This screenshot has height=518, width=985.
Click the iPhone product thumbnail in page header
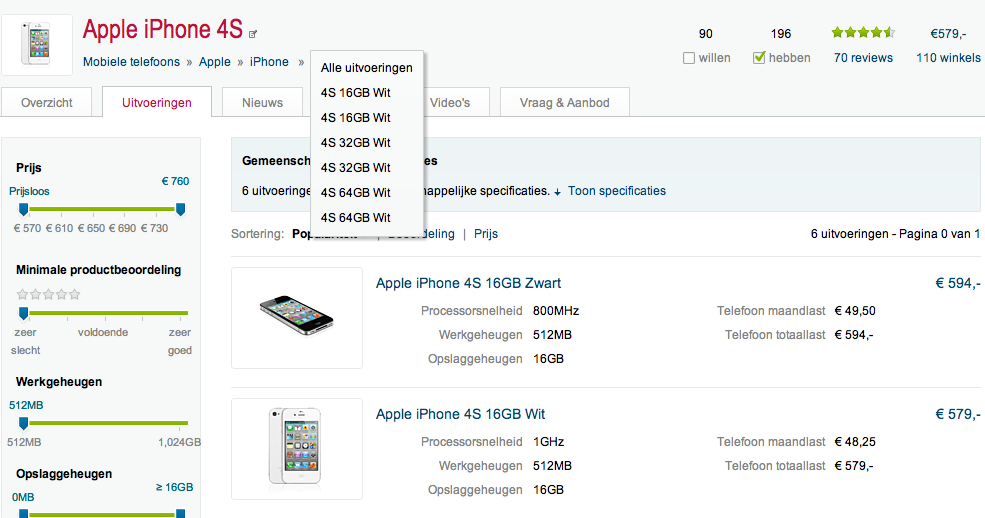[x=37, y=45]
